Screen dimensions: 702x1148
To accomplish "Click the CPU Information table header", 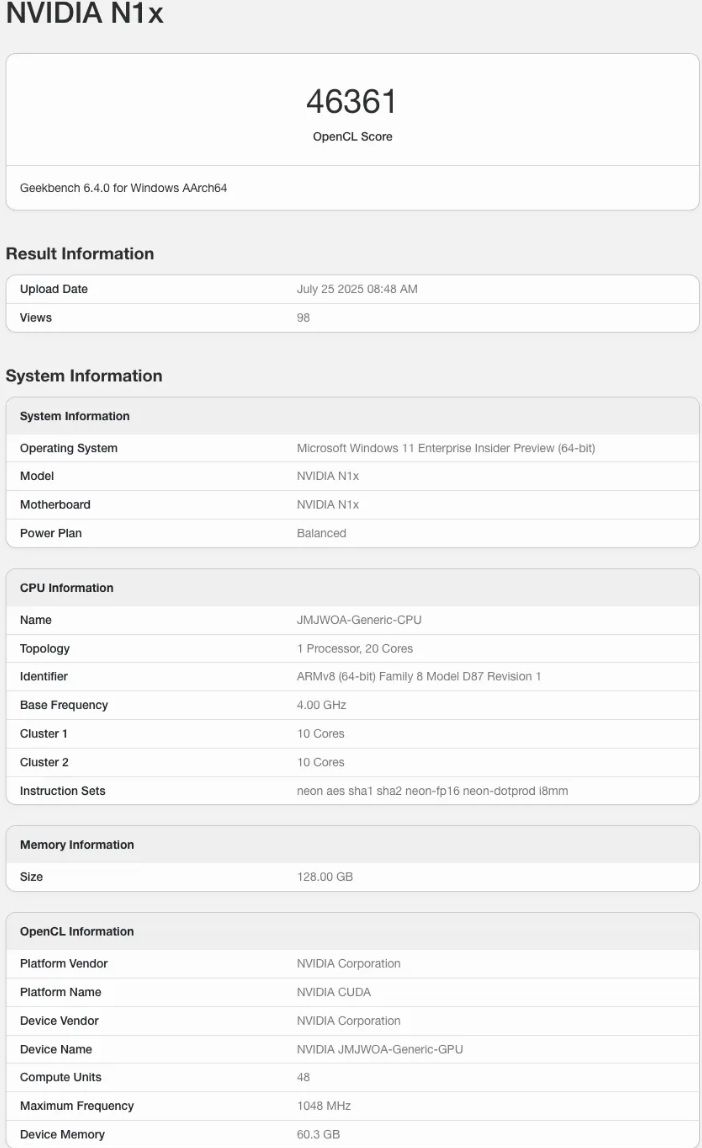I will click(67, 588).
